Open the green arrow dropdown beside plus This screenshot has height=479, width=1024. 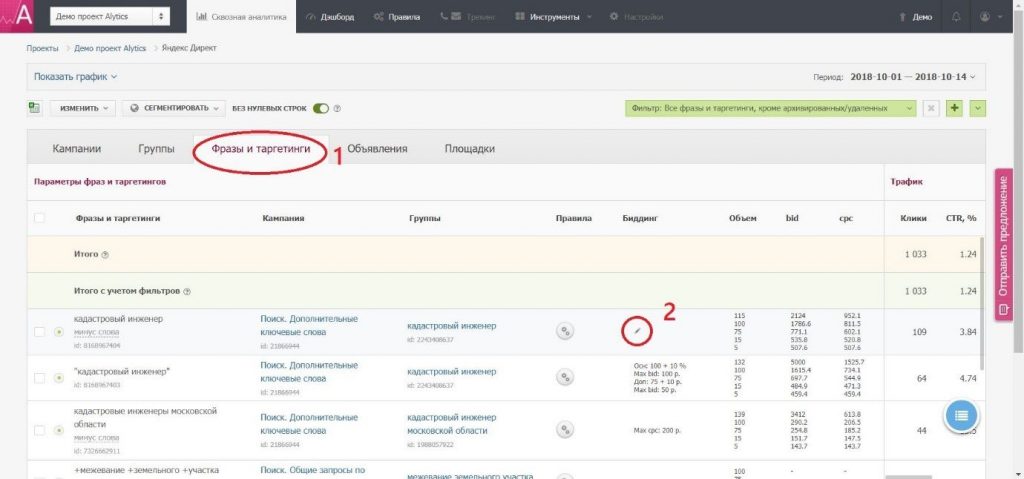978,108
